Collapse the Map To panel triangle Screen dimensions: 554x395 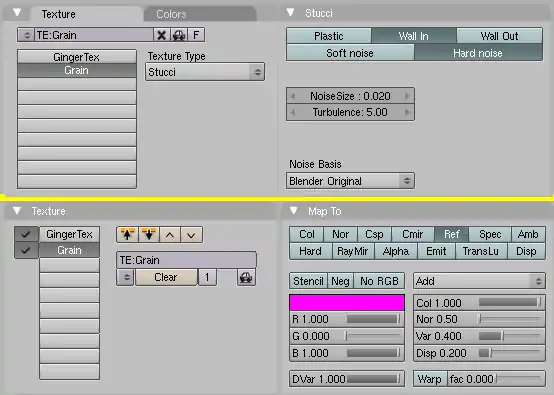[294, 211]
